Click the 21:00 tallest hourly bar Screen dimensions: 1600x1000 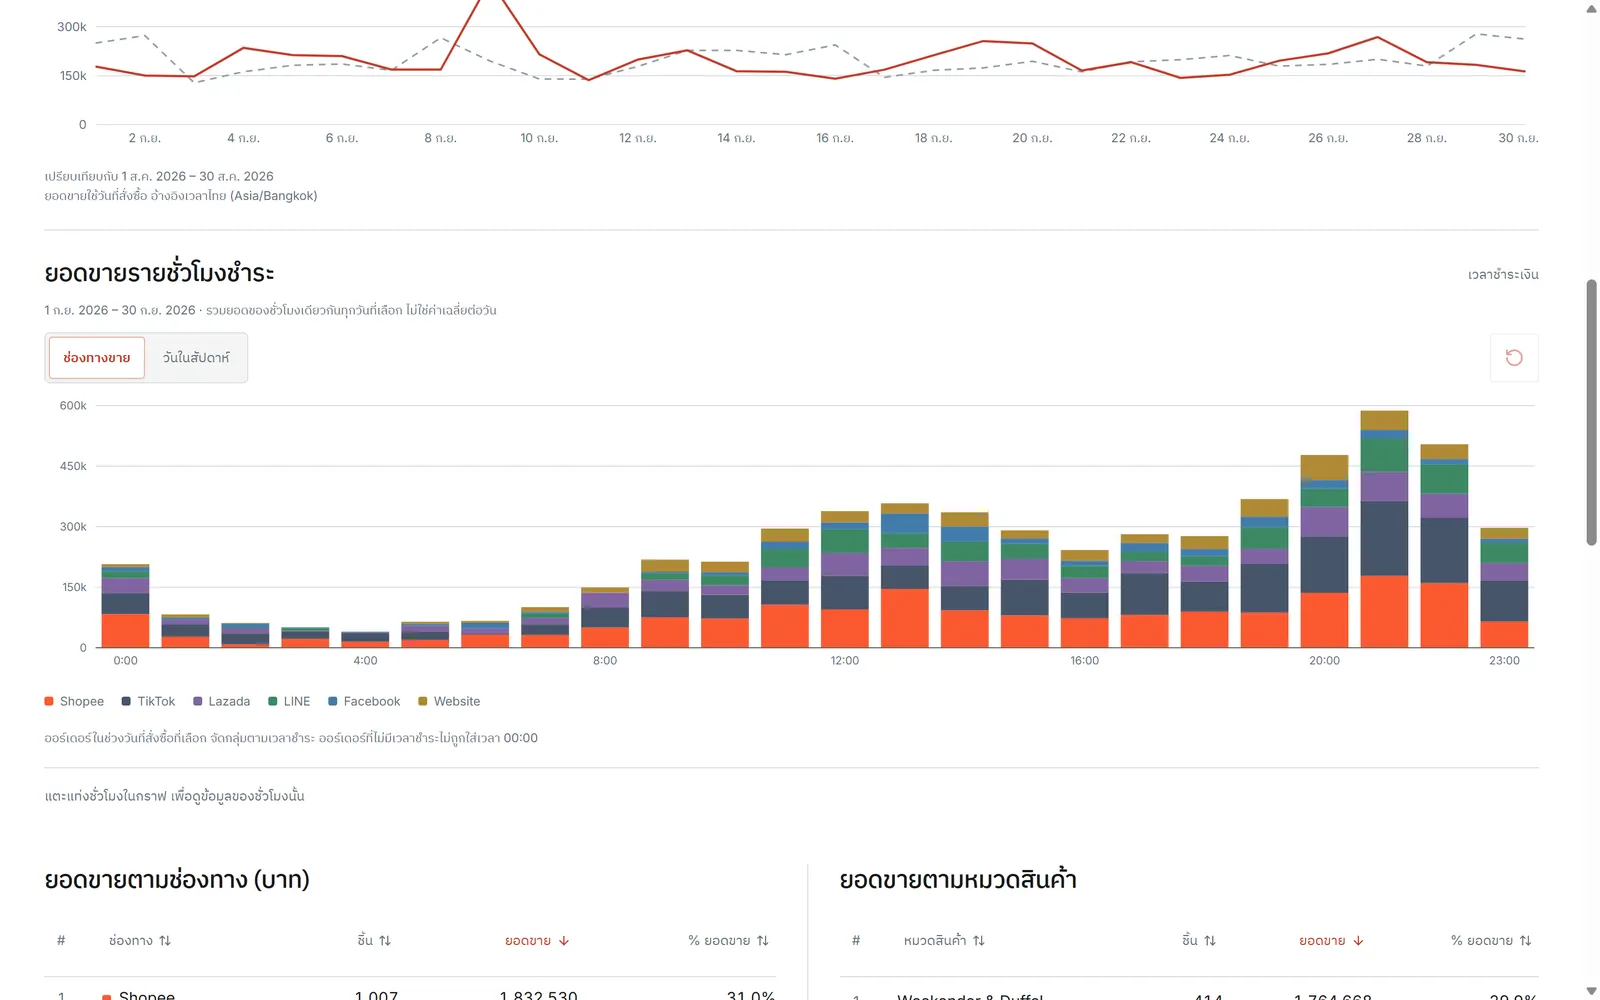pos(1384,529)
